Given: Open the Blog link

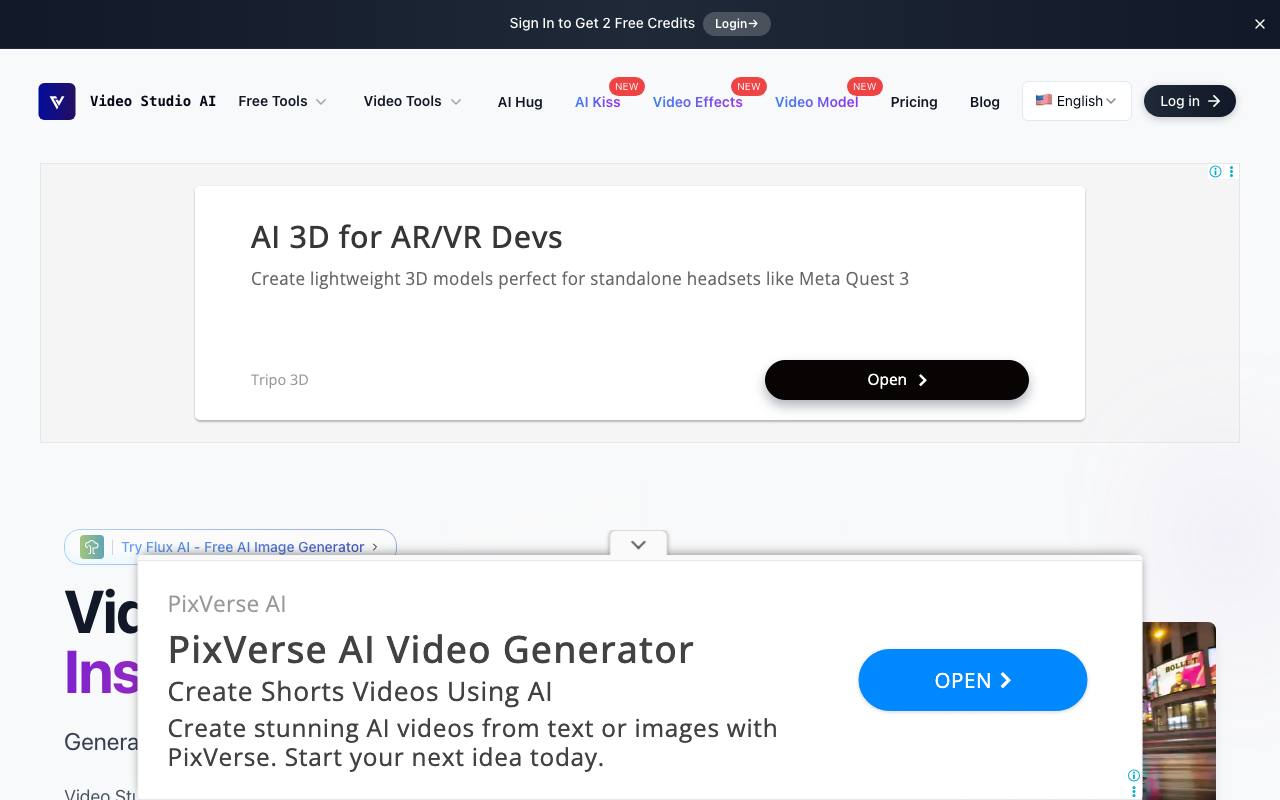Looking at the screenshot, I should pos(984,101).
